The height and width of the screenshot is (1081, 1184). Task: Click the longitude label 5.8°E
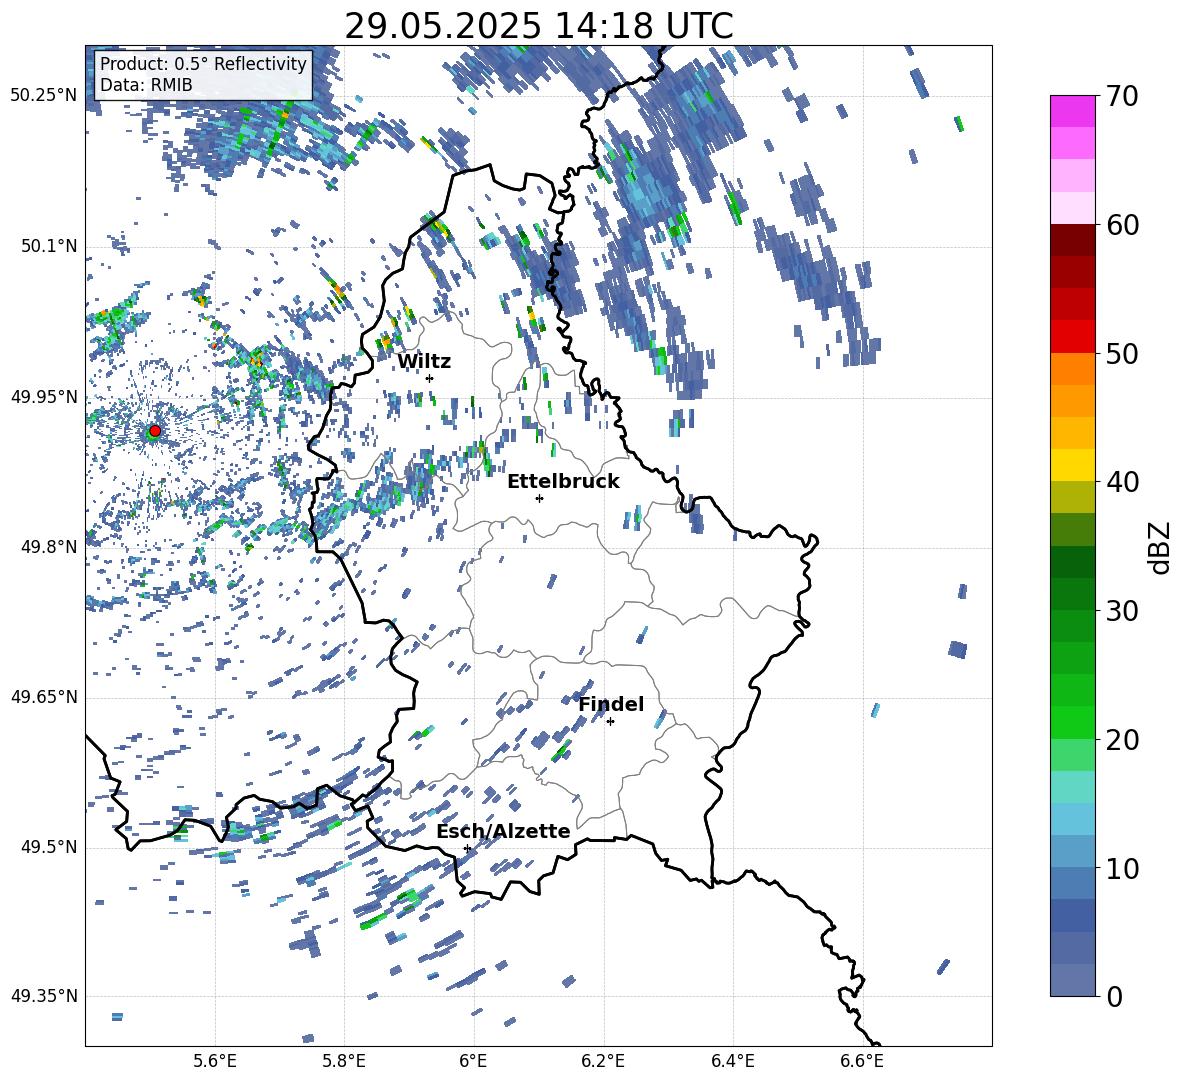pos(344,1061)
